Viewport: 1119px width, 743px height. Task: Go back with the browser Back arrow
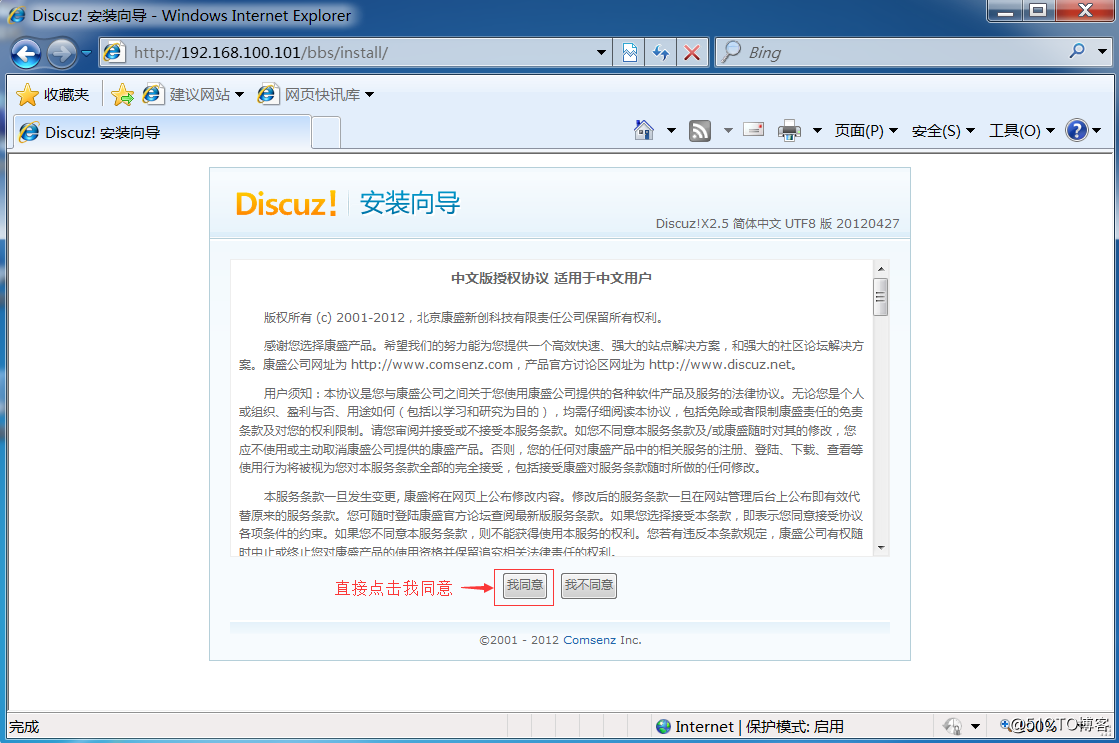point(26,54)
